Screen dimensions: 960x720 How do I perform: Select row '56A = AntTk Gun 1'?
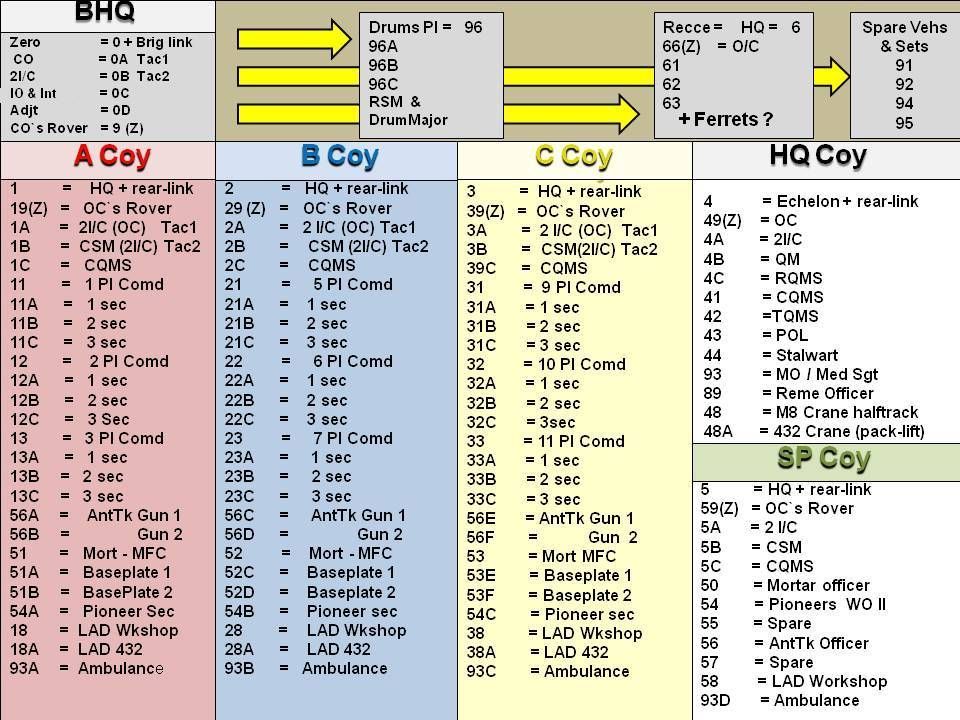(96, 516)
